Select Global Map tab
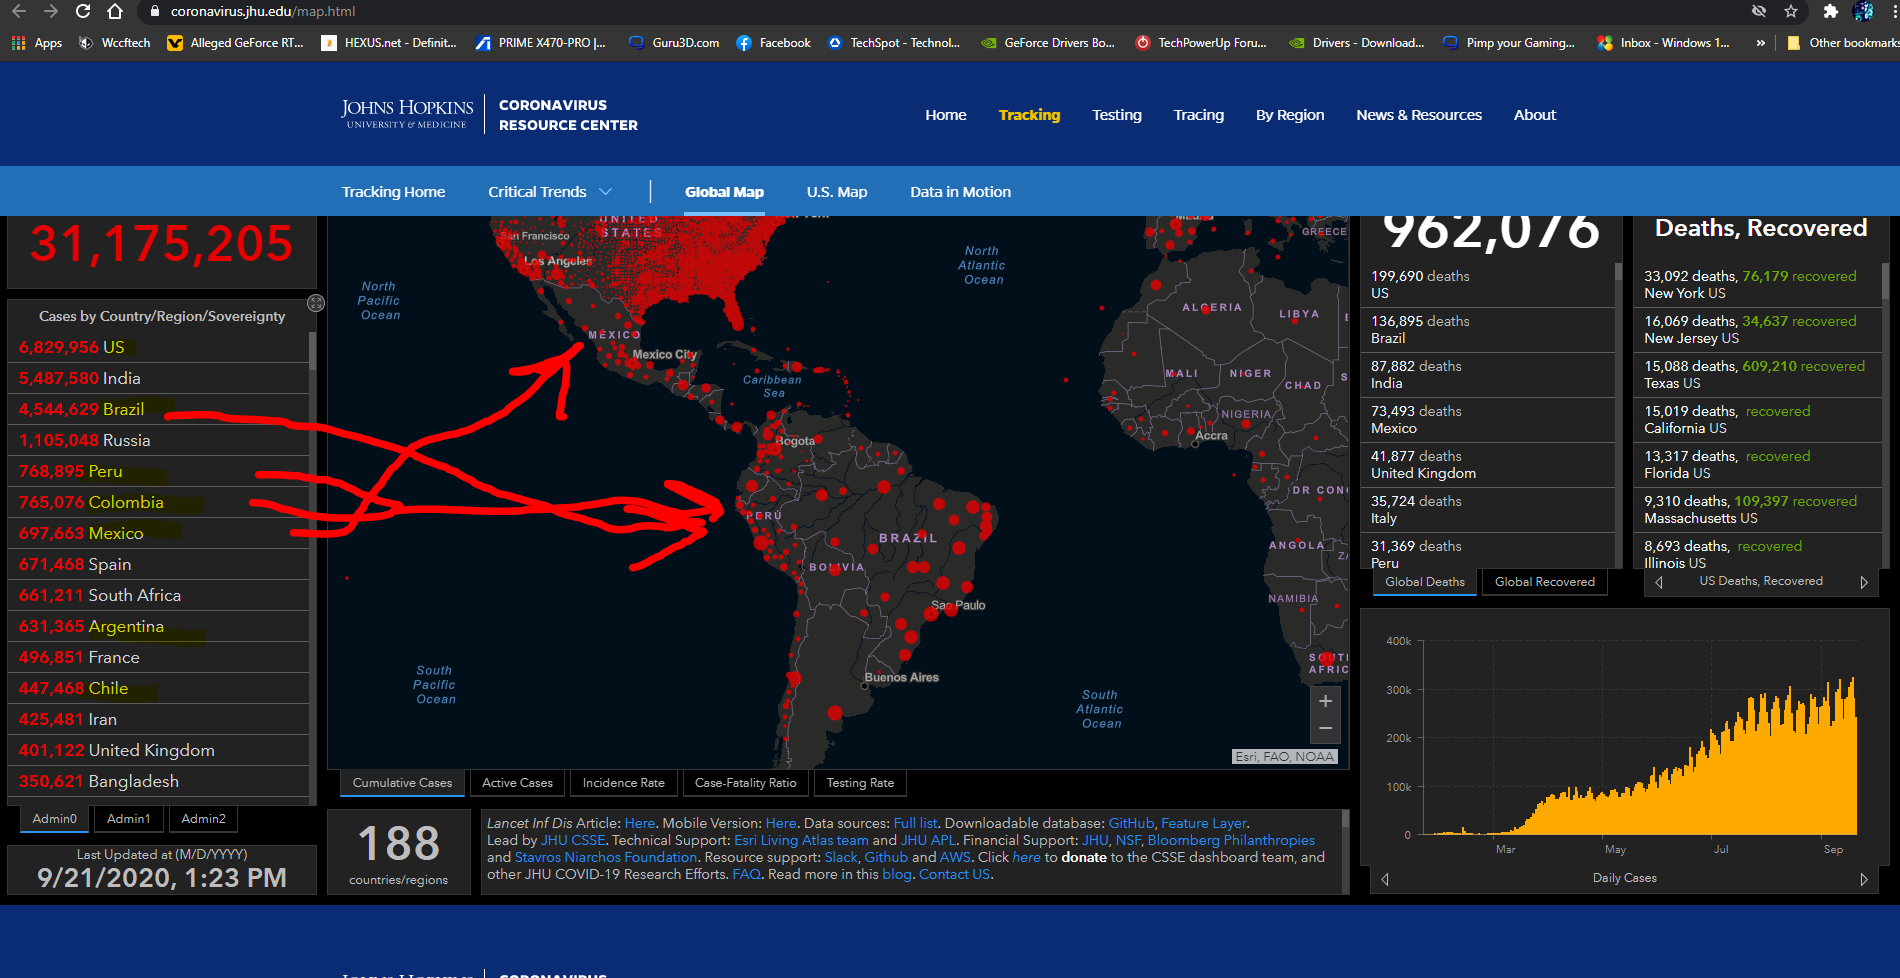 pyautogui.click(x=724, y=192)
